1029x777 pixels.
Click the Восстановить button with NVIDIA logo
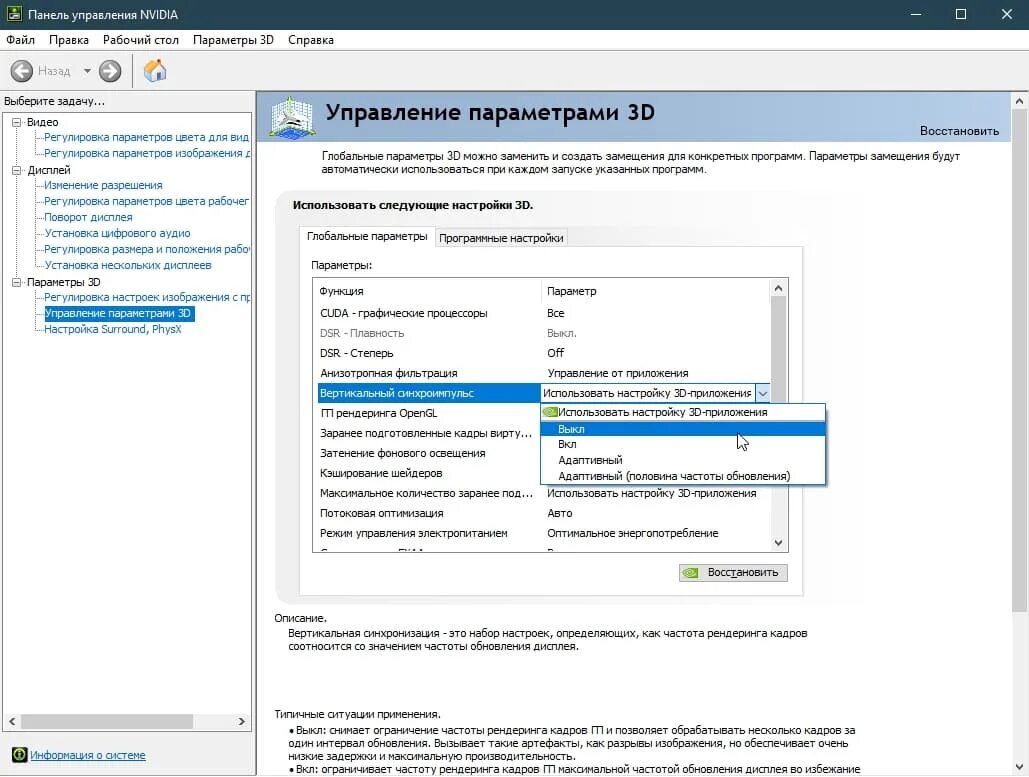pos(733,572)
